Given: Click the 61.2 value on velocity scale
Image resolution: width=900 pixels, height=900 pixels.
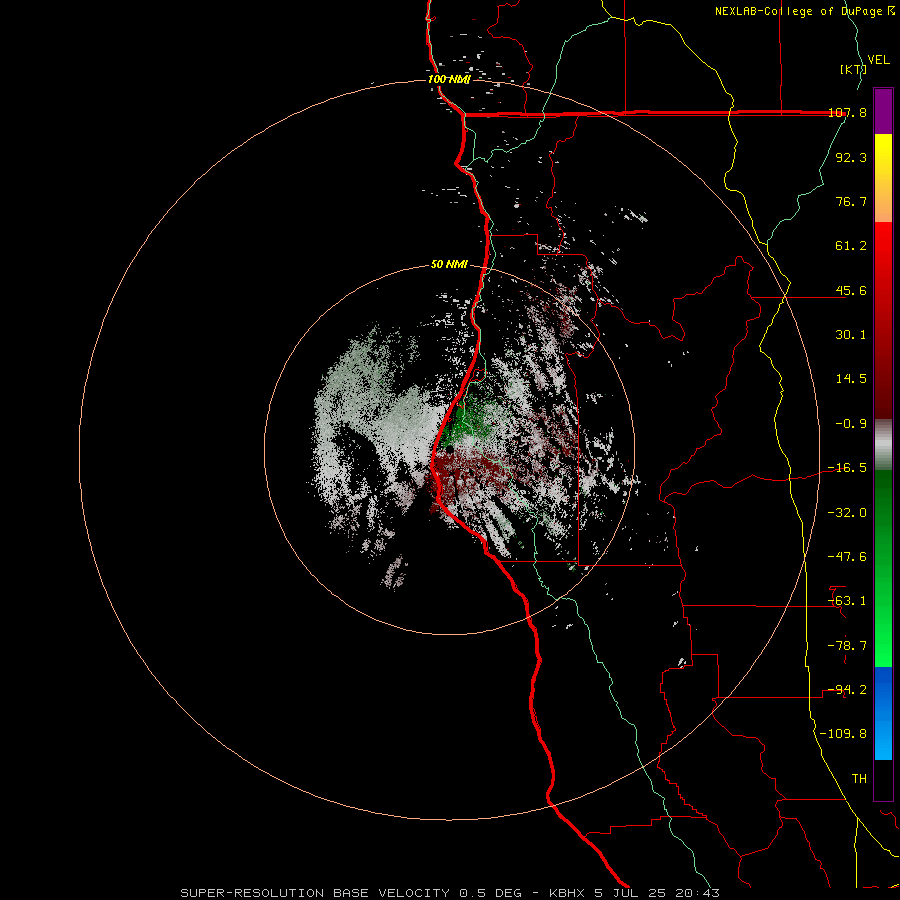Looking at the screenshot, I should coord(851,246).
